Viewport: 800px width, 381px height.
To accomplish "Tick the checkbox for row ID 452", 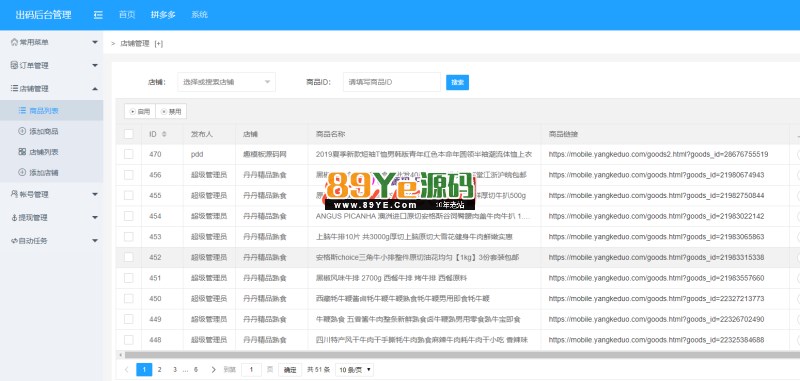I will pyautogui.click(x=129, y=257).
